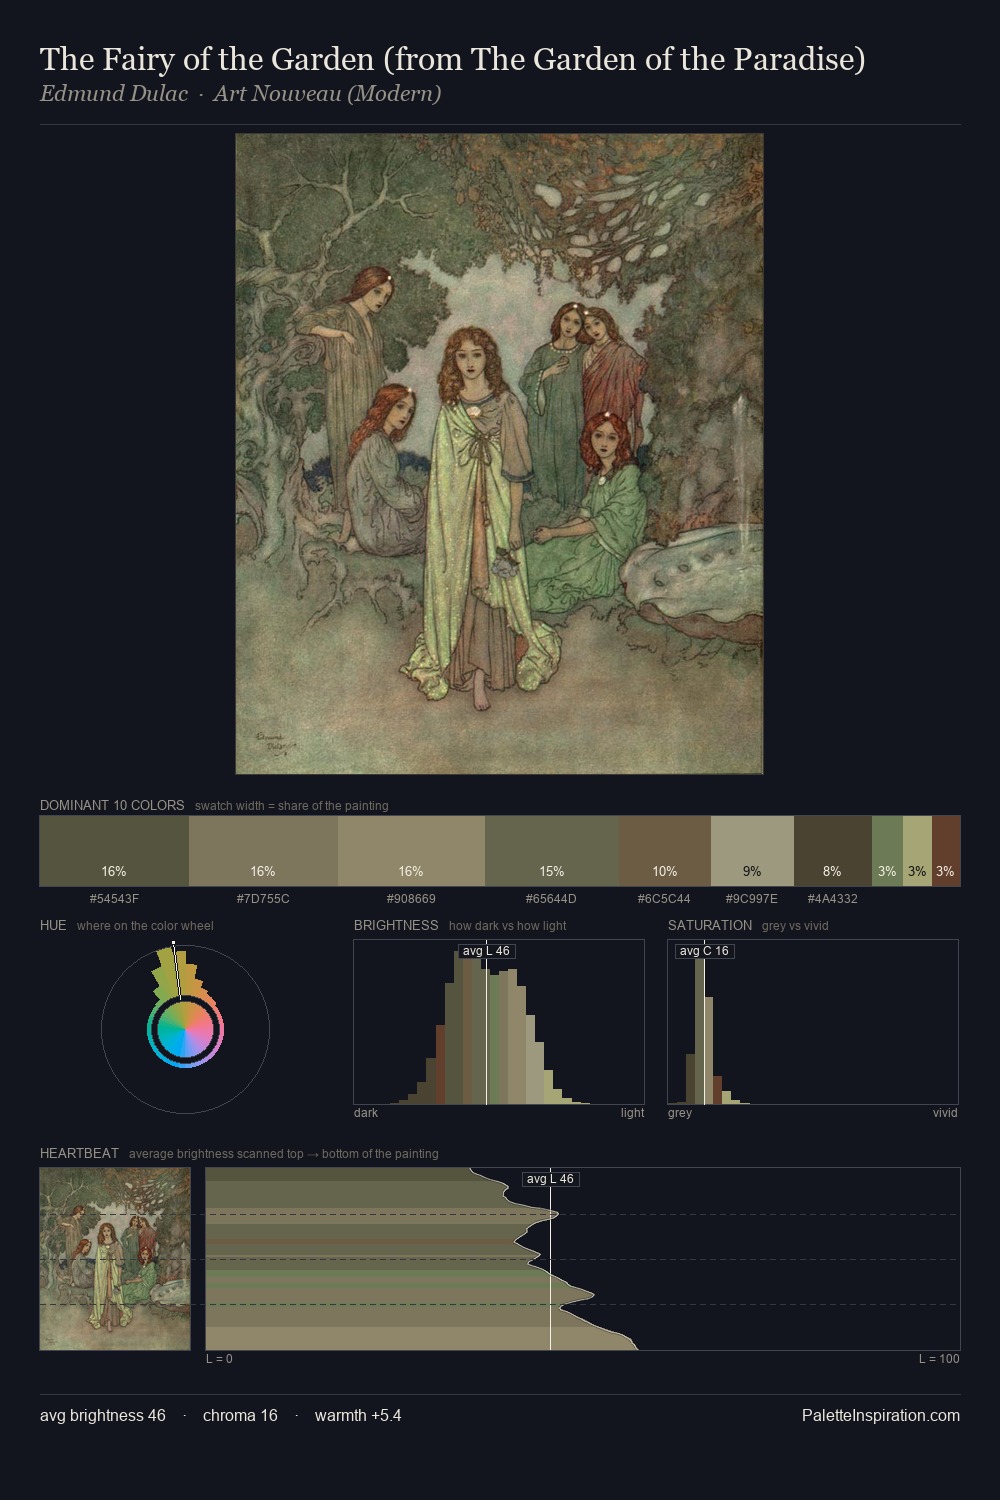Image resolution: width=1000 pixels, height=1500 pixels.
Task: Click the 'warmth +5.4' footer stat
Action: click(358, 1415)
